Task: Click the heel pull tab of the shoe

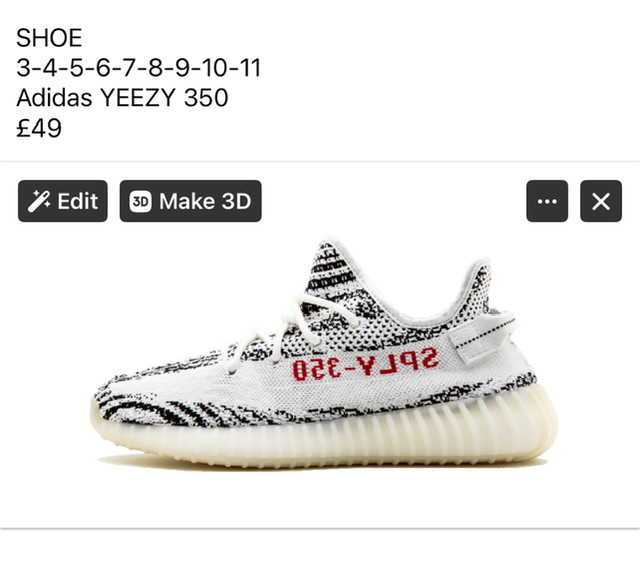Action: (x=482, y=337)
